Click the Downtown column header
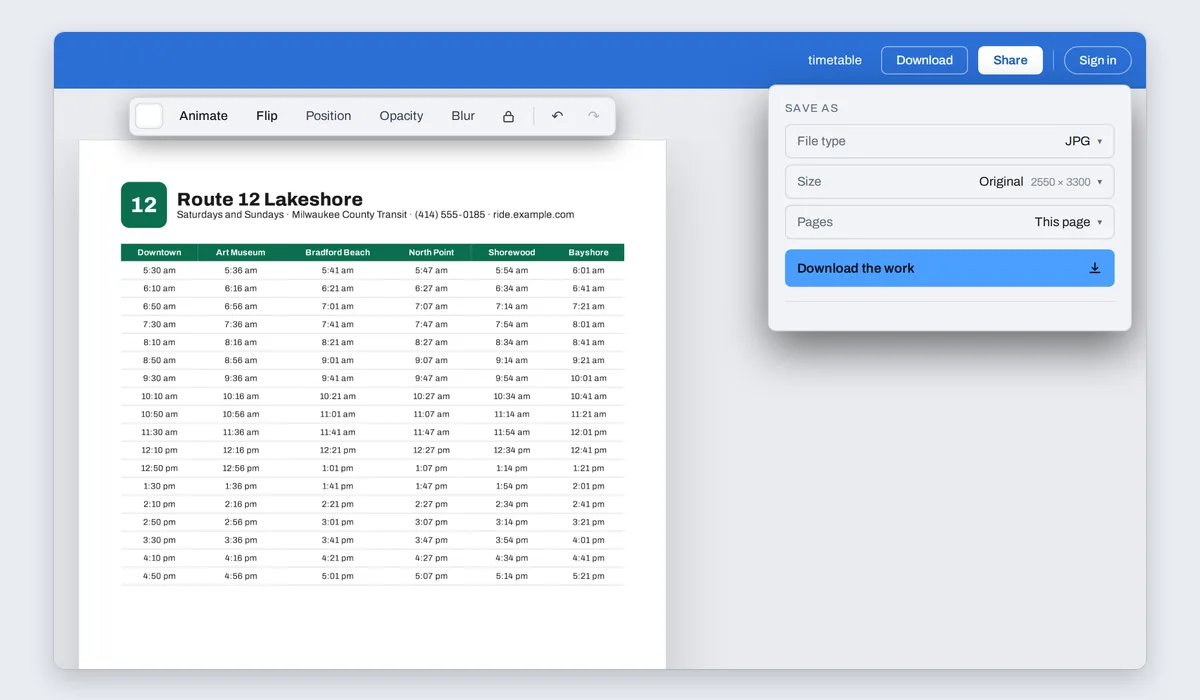The image size is (1200, 700). (x=159, y=253)
